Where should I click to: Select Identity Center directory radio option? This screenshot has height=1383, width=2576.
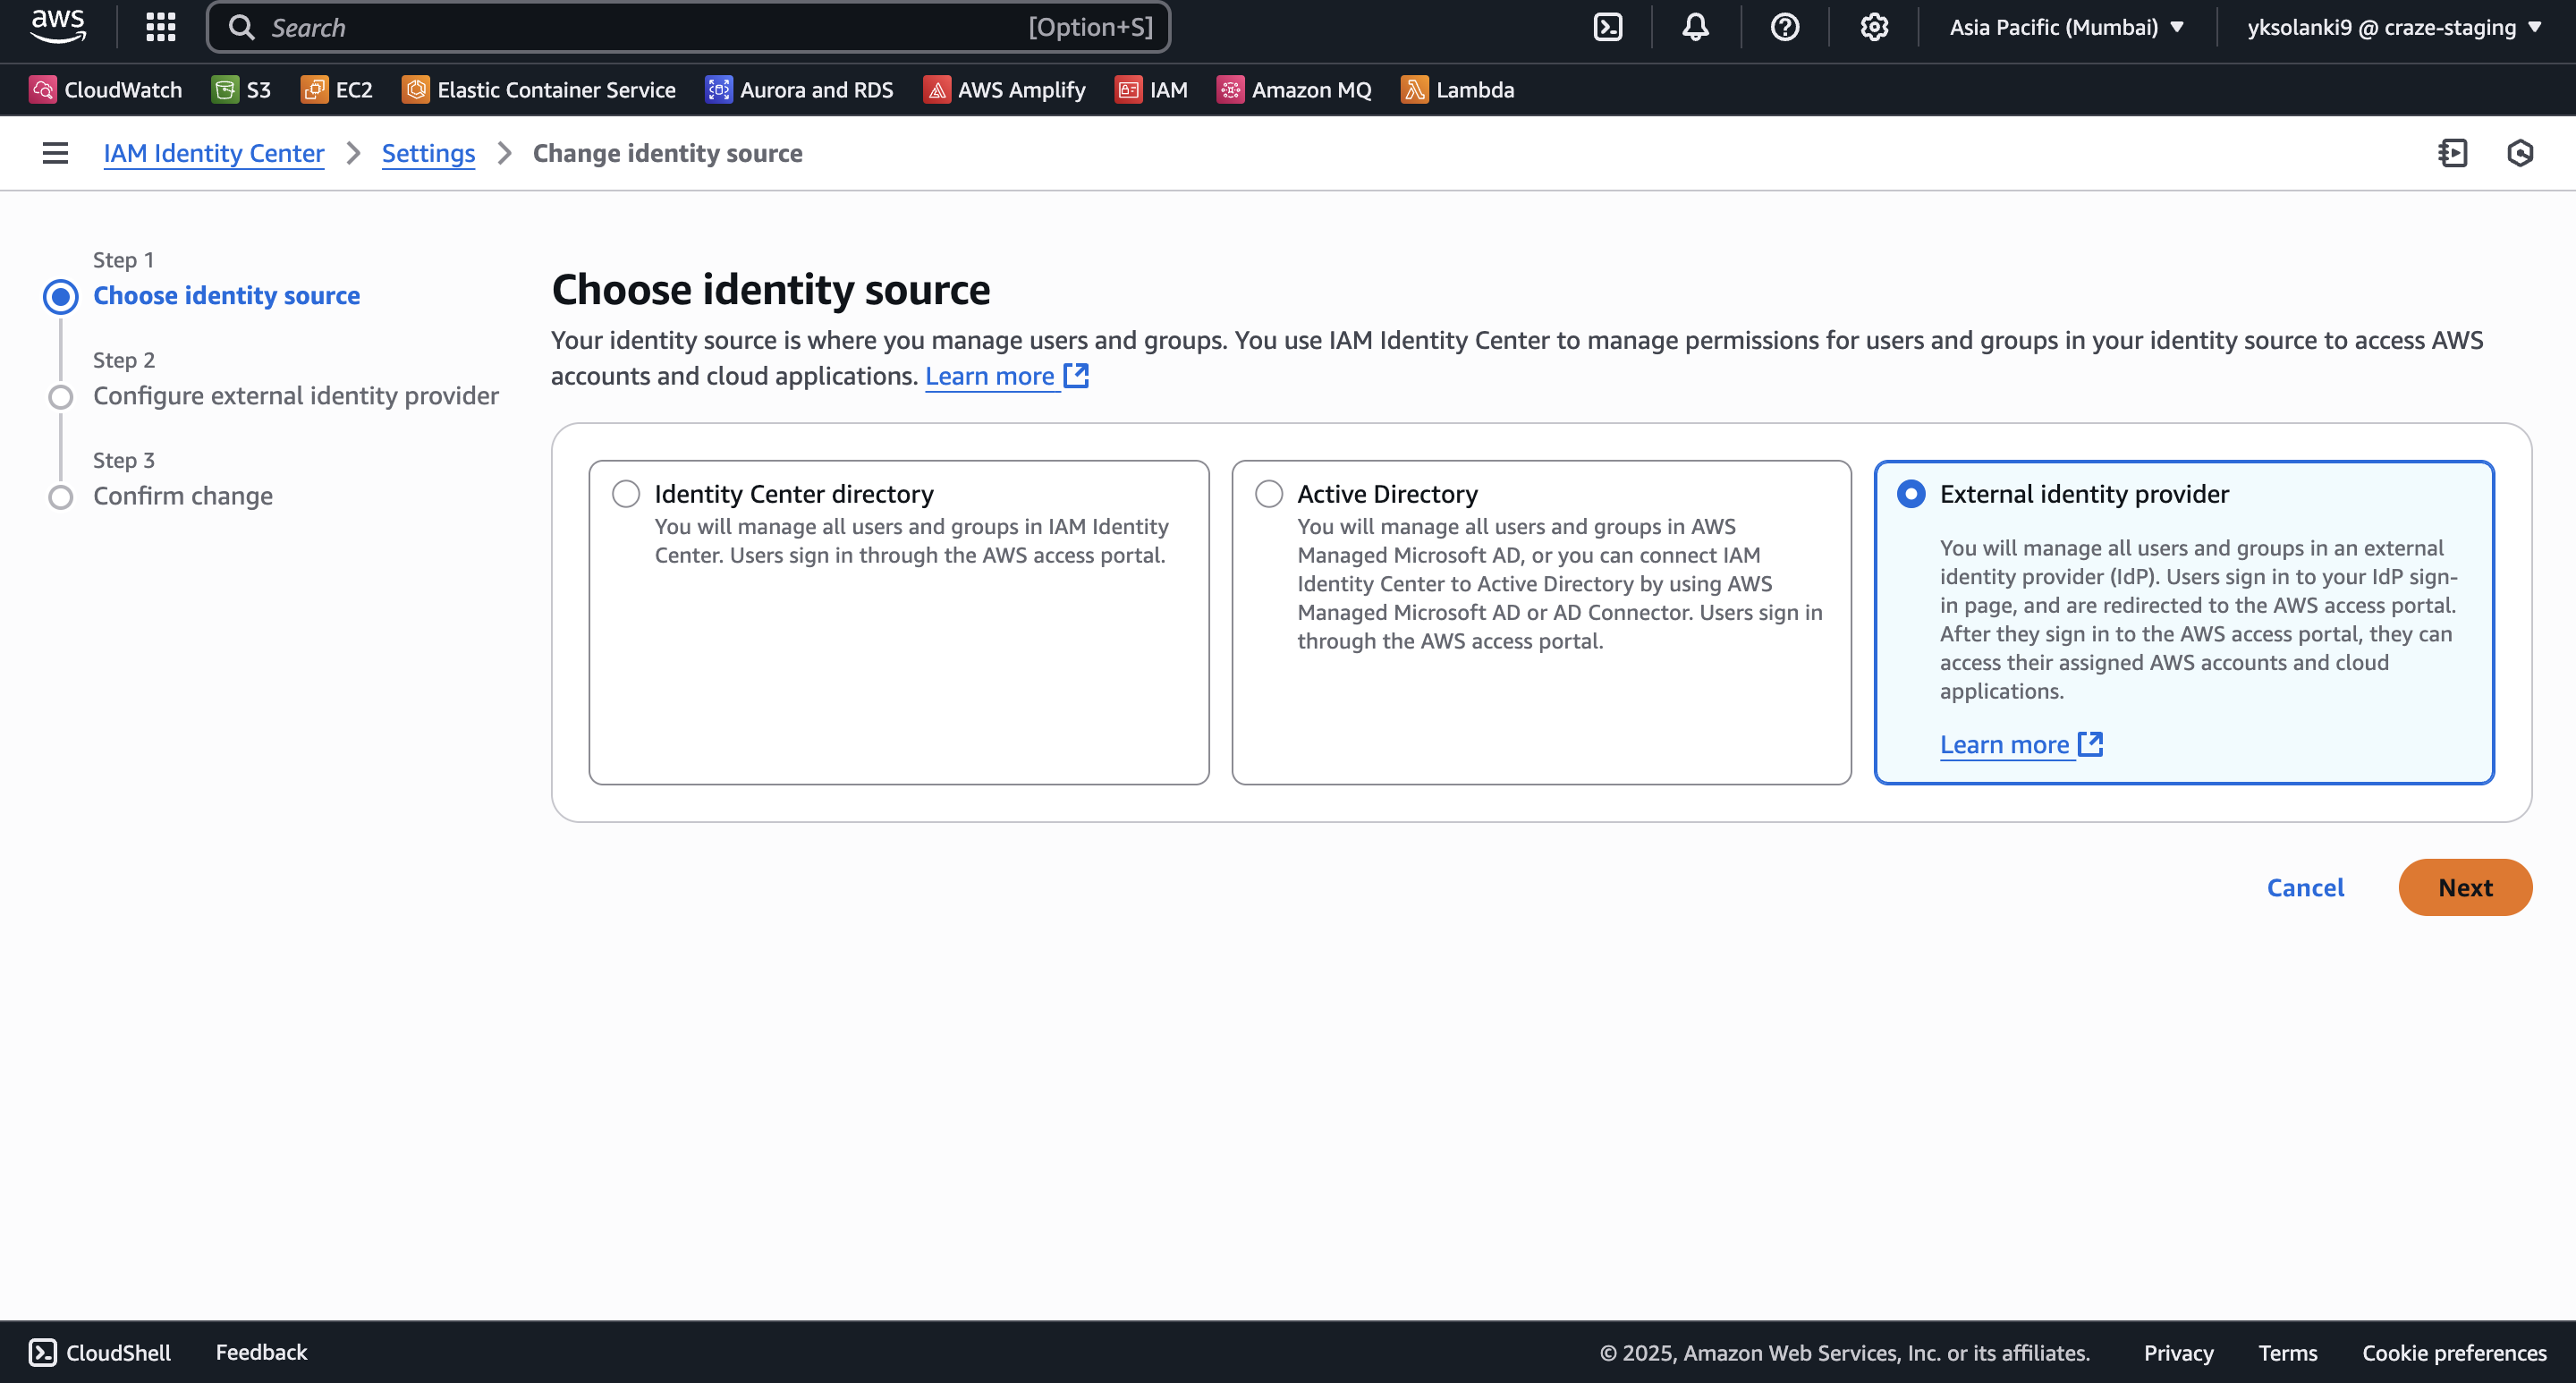626,494
